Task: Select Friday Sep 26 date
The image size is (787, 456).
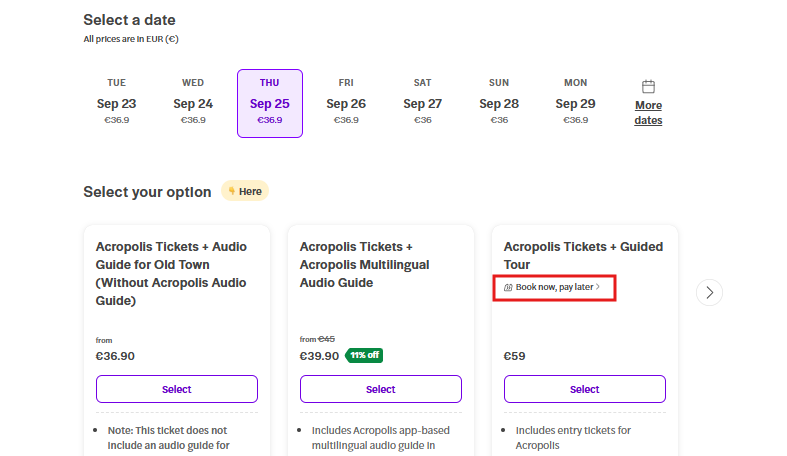Action: click(x=346, y=103)
